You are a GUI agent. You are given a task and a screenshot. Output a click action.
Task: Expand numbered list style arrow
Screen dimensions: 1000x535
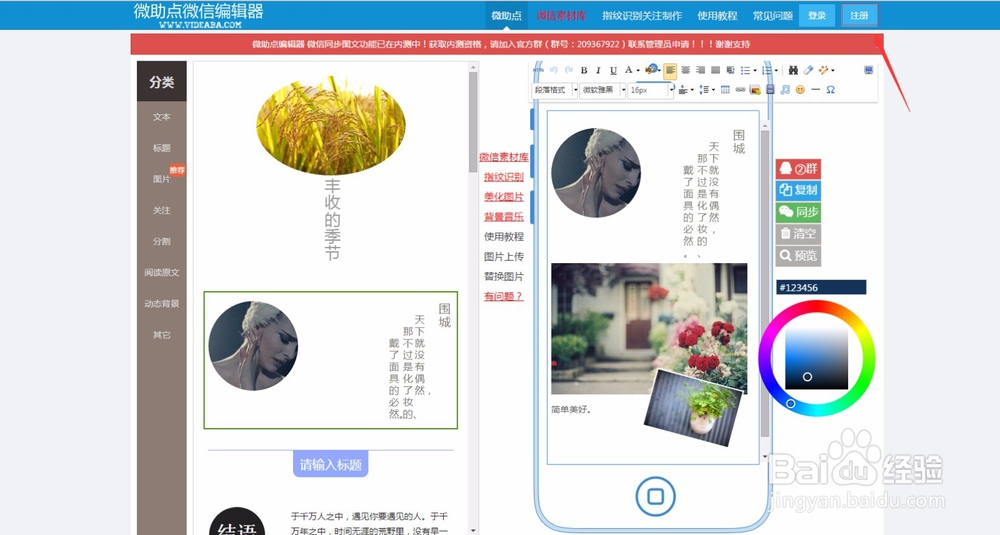pos(776,71)
